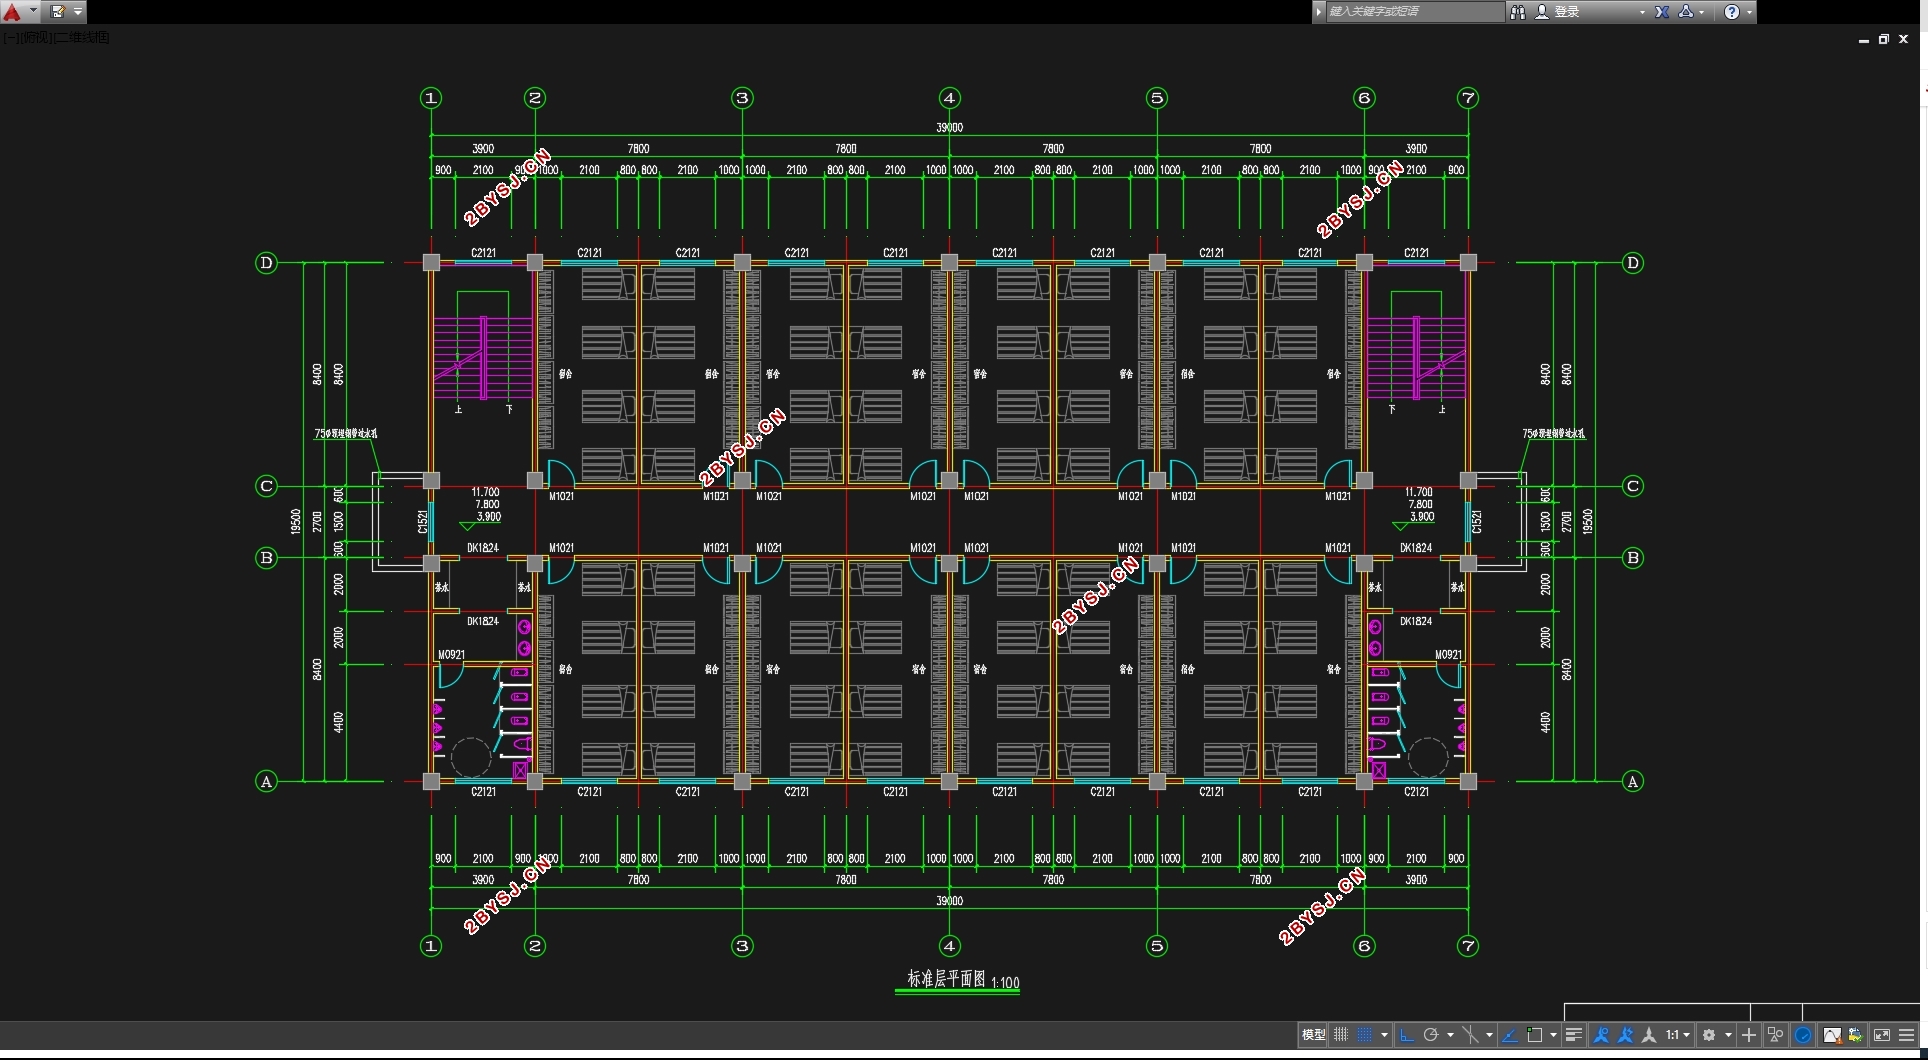Click the Autodesk 360 triangle icon
1928x1060 pixels.
(x=1686, y=12)
